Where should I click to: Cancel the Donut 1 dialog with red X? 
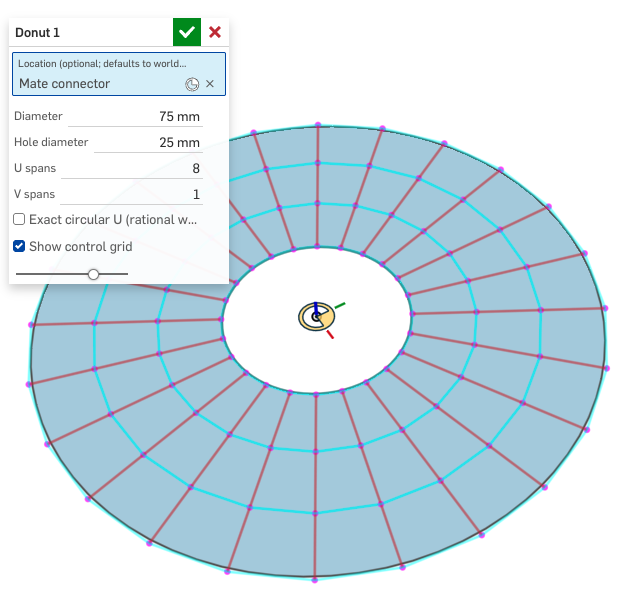tap(215, 32)
